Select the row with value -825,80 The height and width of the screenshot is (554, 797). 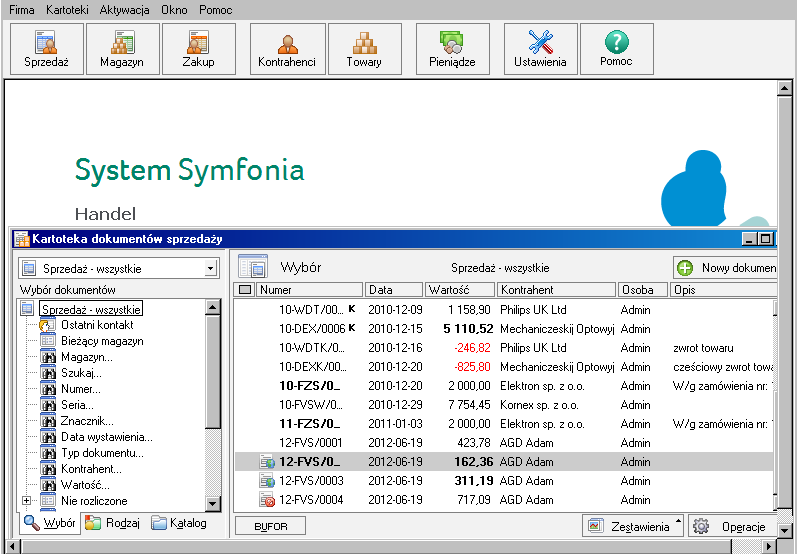tap(503, 367)
